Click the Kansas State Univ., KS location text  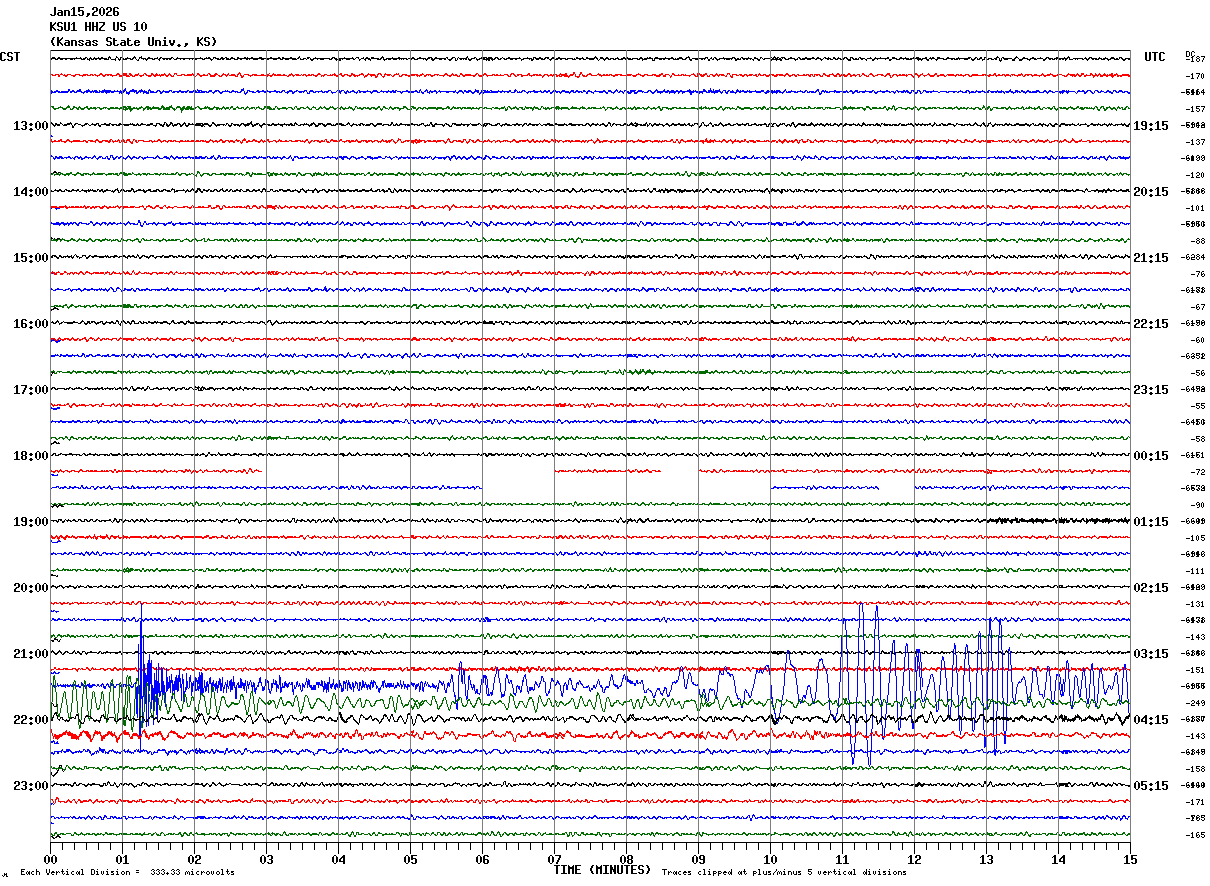(132, 42)
